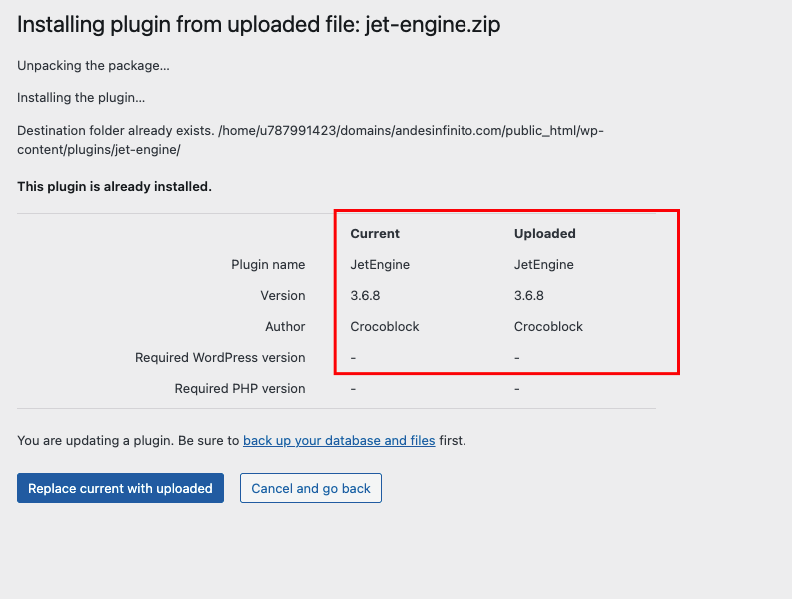Choose Cancel and go back
The height and width of the screenshot is (599, 792).
tap(311, 488)
